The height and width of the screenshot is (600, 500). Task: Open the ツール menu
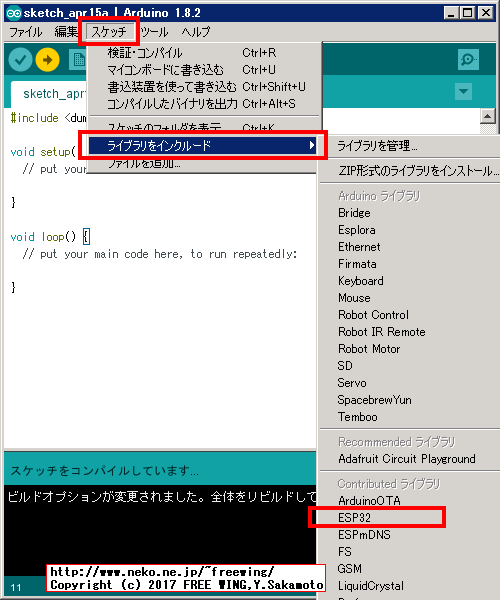(x=154, y=32)
